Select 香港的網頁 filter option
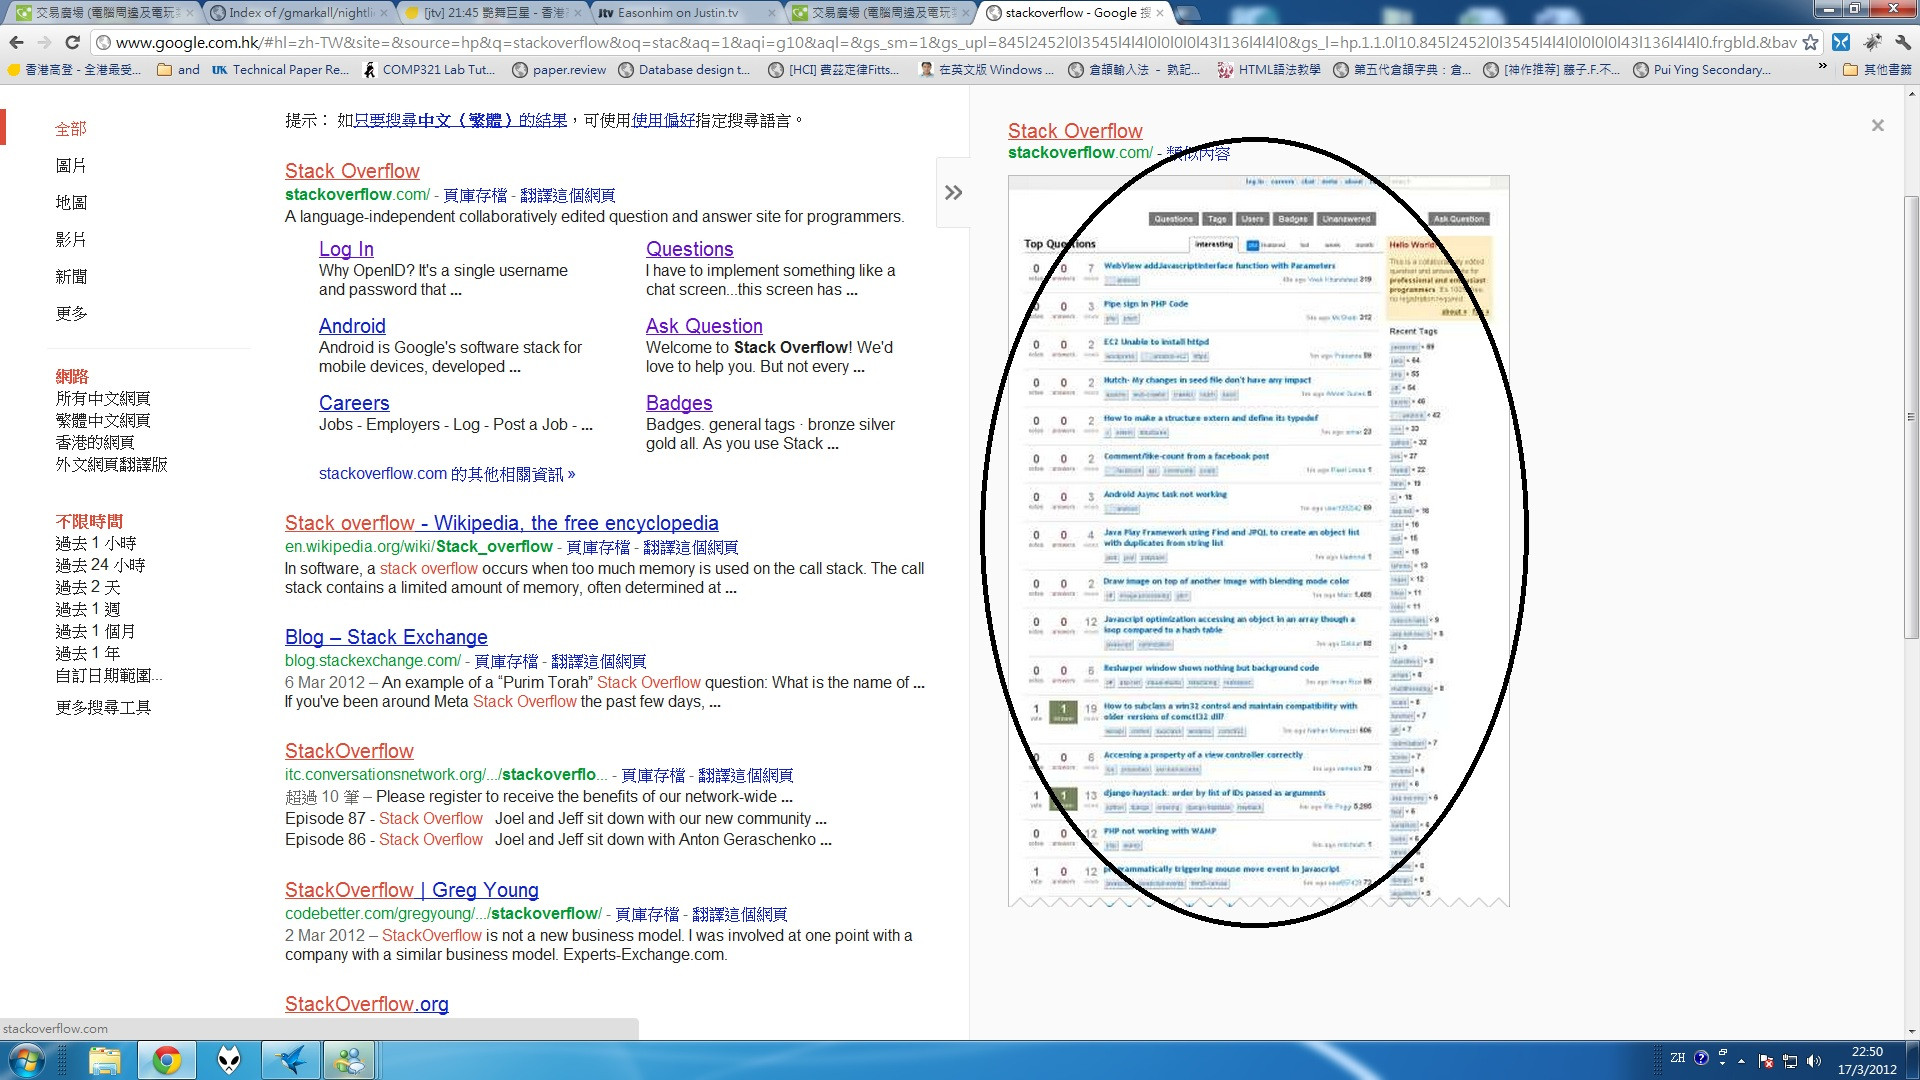The width and height of the screenshot is (1920, 1080). 95,442
